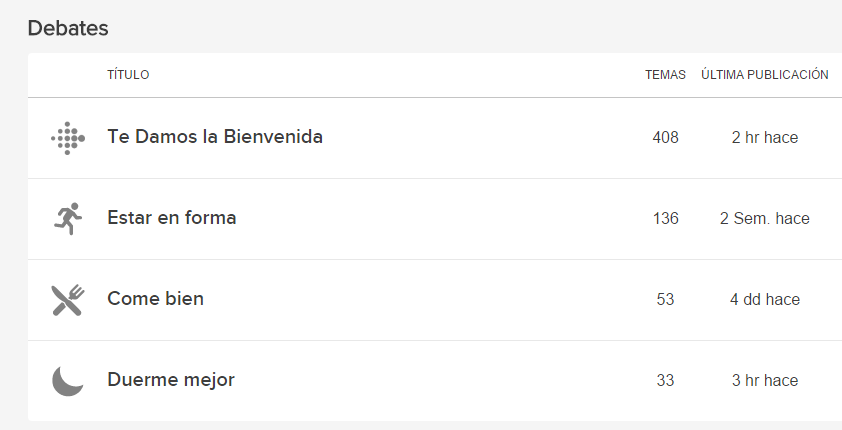Screen dimensions: 842x430
Task: Click the running person icon
Action: pos(68,218)
